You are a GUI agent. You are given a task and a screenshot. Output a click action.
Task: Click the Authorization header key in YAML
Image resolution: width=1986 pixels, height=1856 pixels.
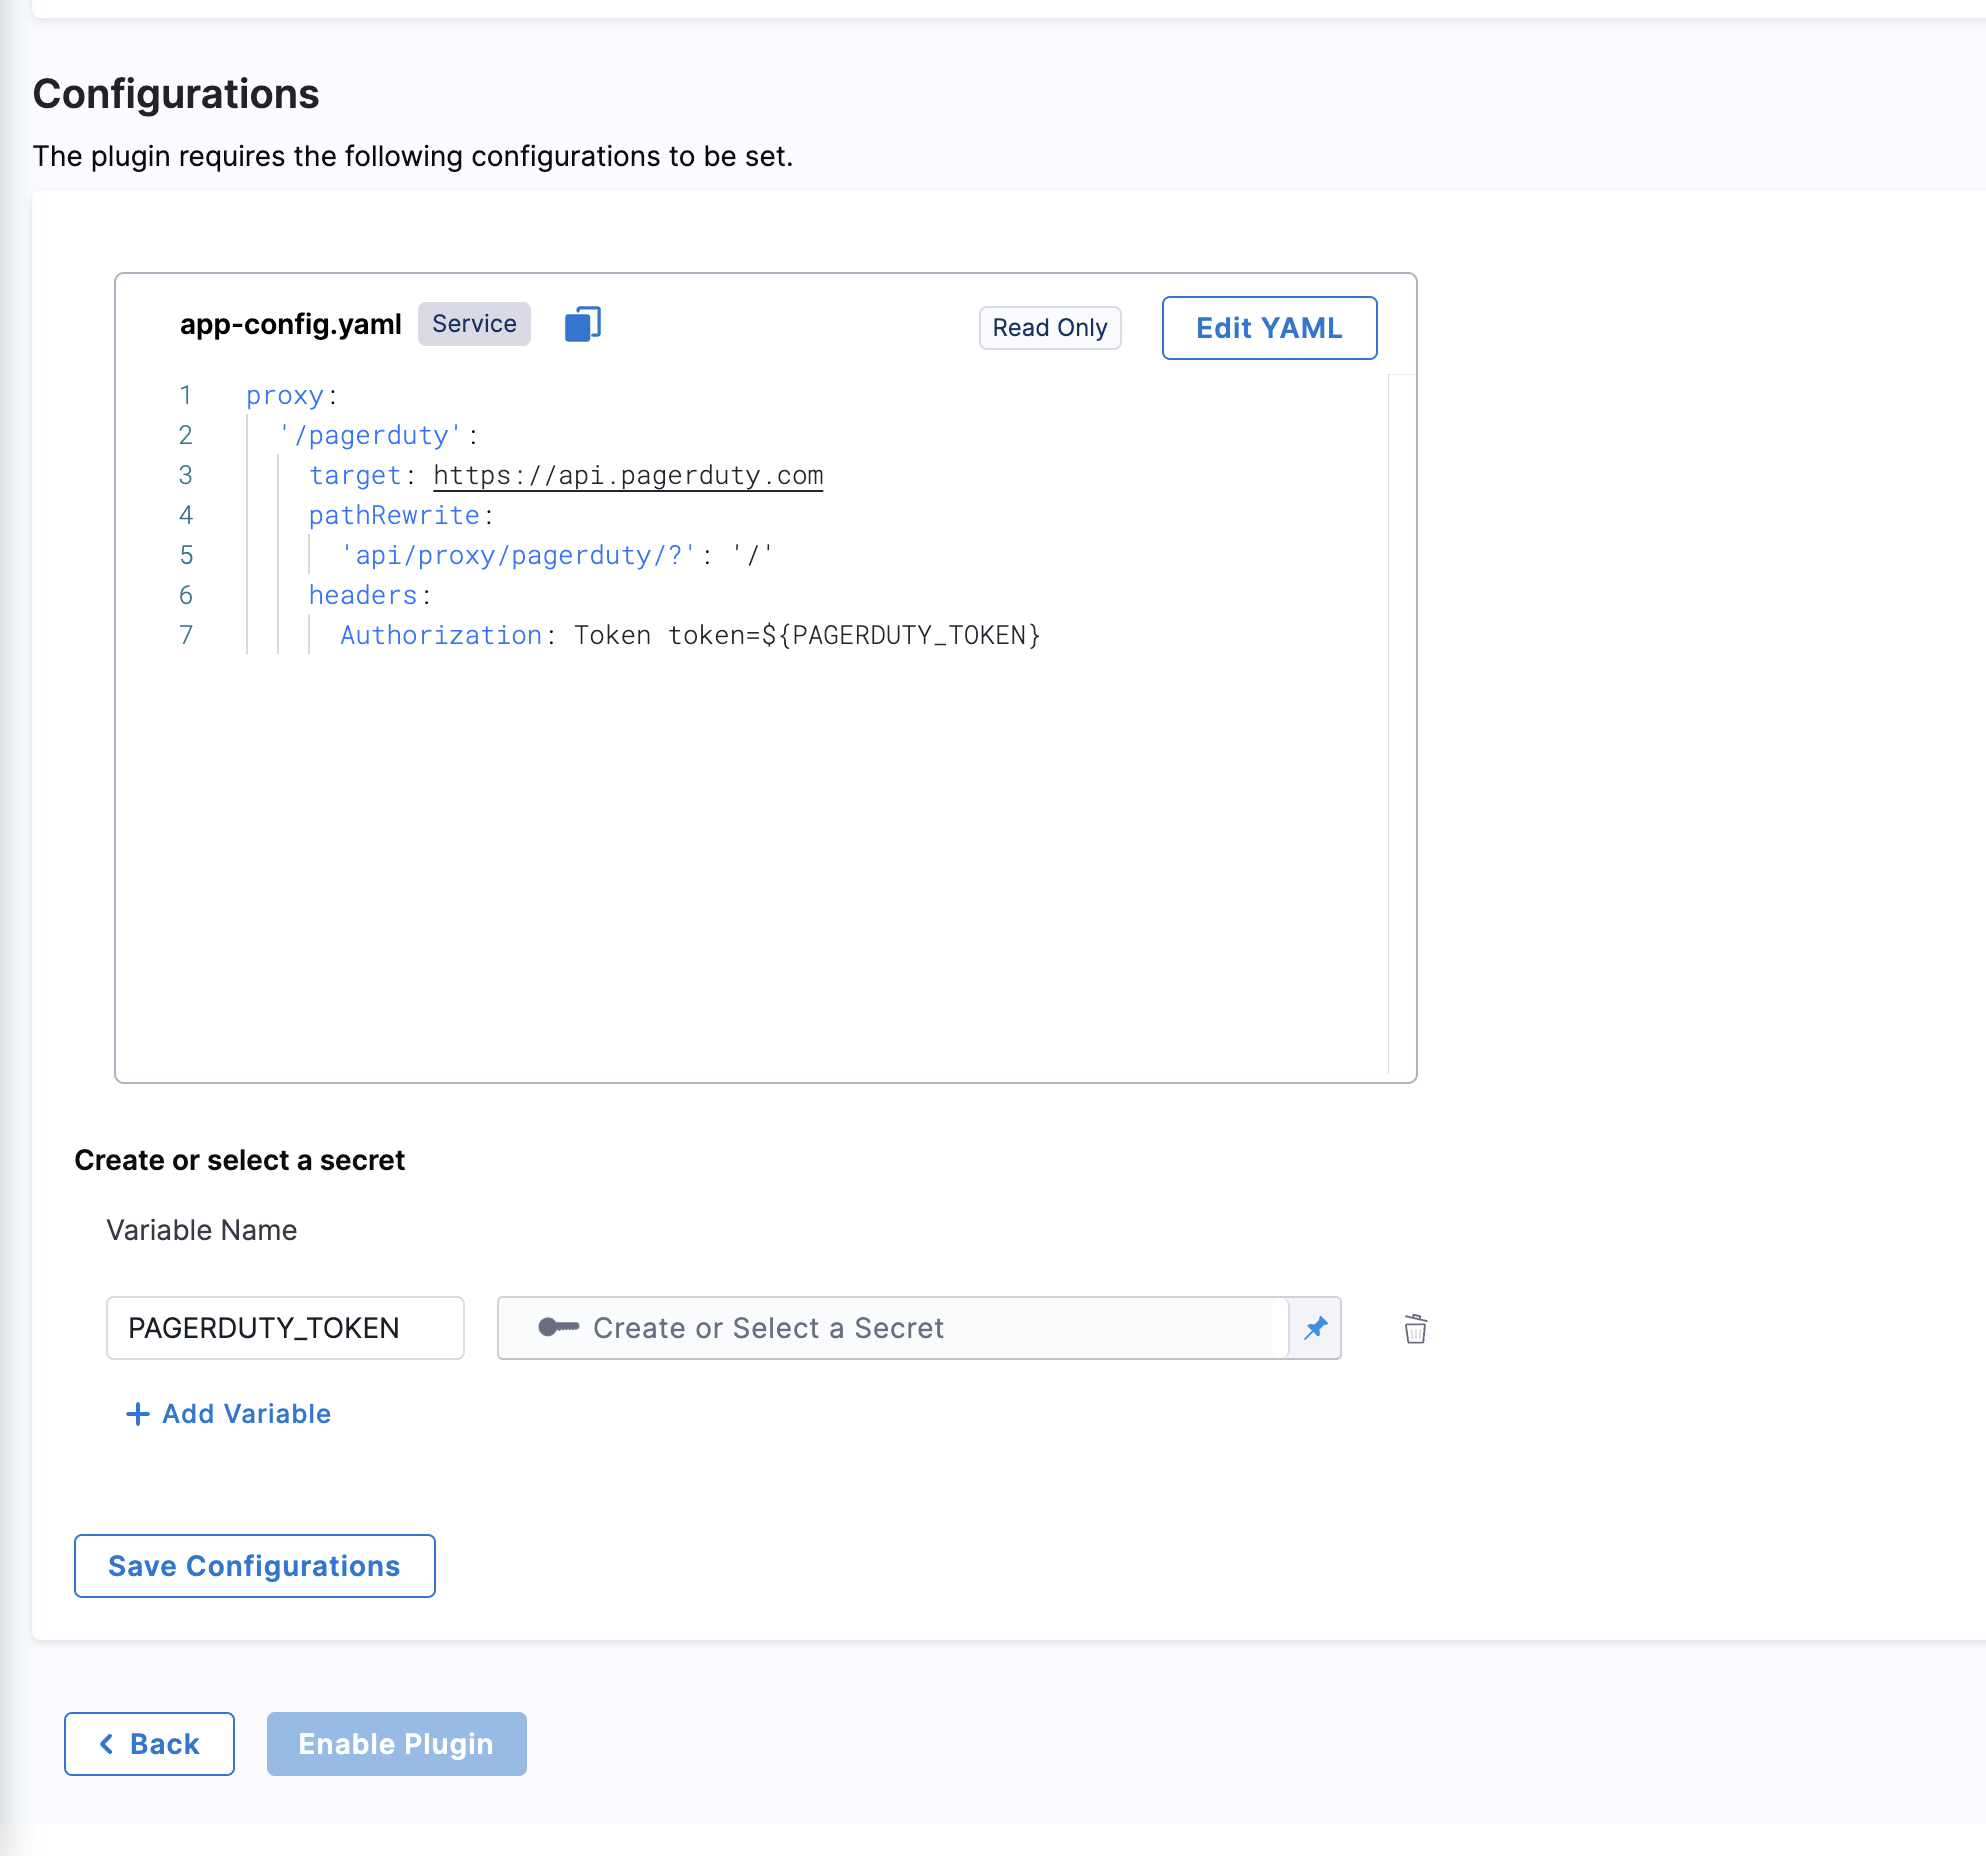click(x=441, y=636)
